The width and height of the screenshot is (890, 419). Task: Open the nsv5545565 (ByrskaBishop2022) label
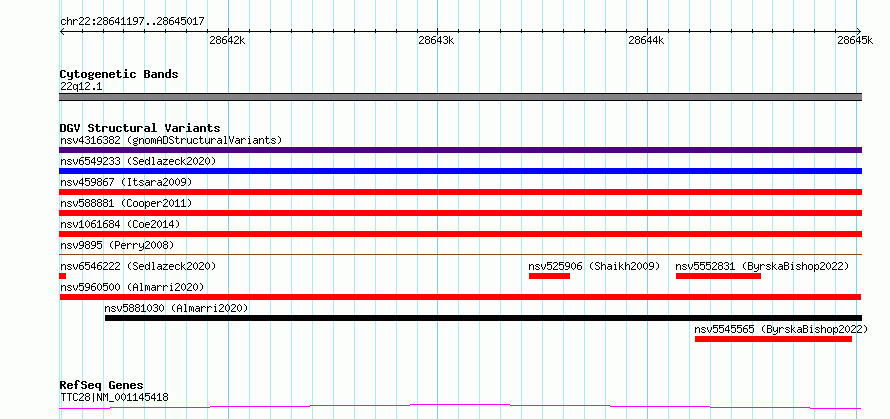point(781,329)
